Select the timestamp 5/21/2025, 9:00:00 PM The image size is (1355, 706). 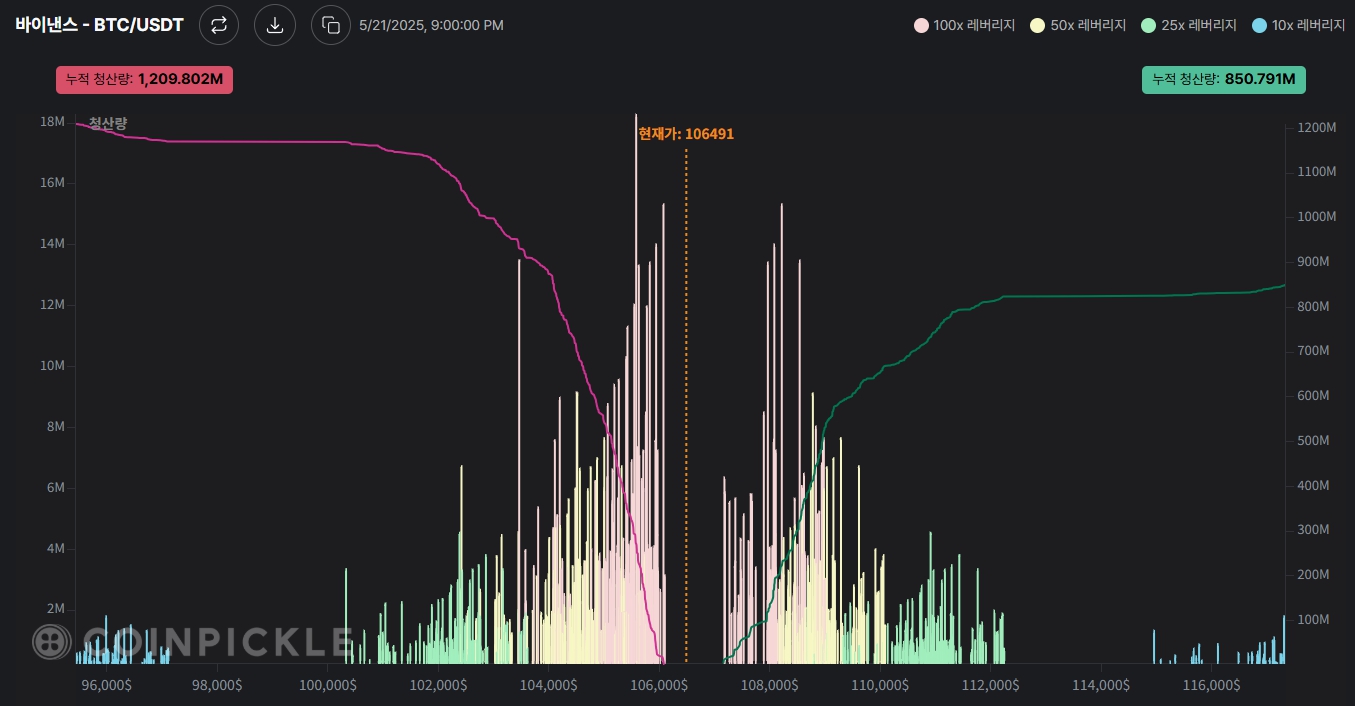pos(431,25)
